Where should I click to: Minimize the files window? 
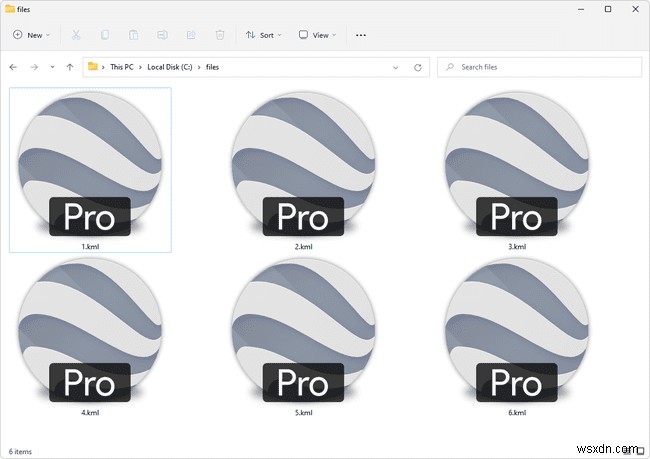point(581,9)
